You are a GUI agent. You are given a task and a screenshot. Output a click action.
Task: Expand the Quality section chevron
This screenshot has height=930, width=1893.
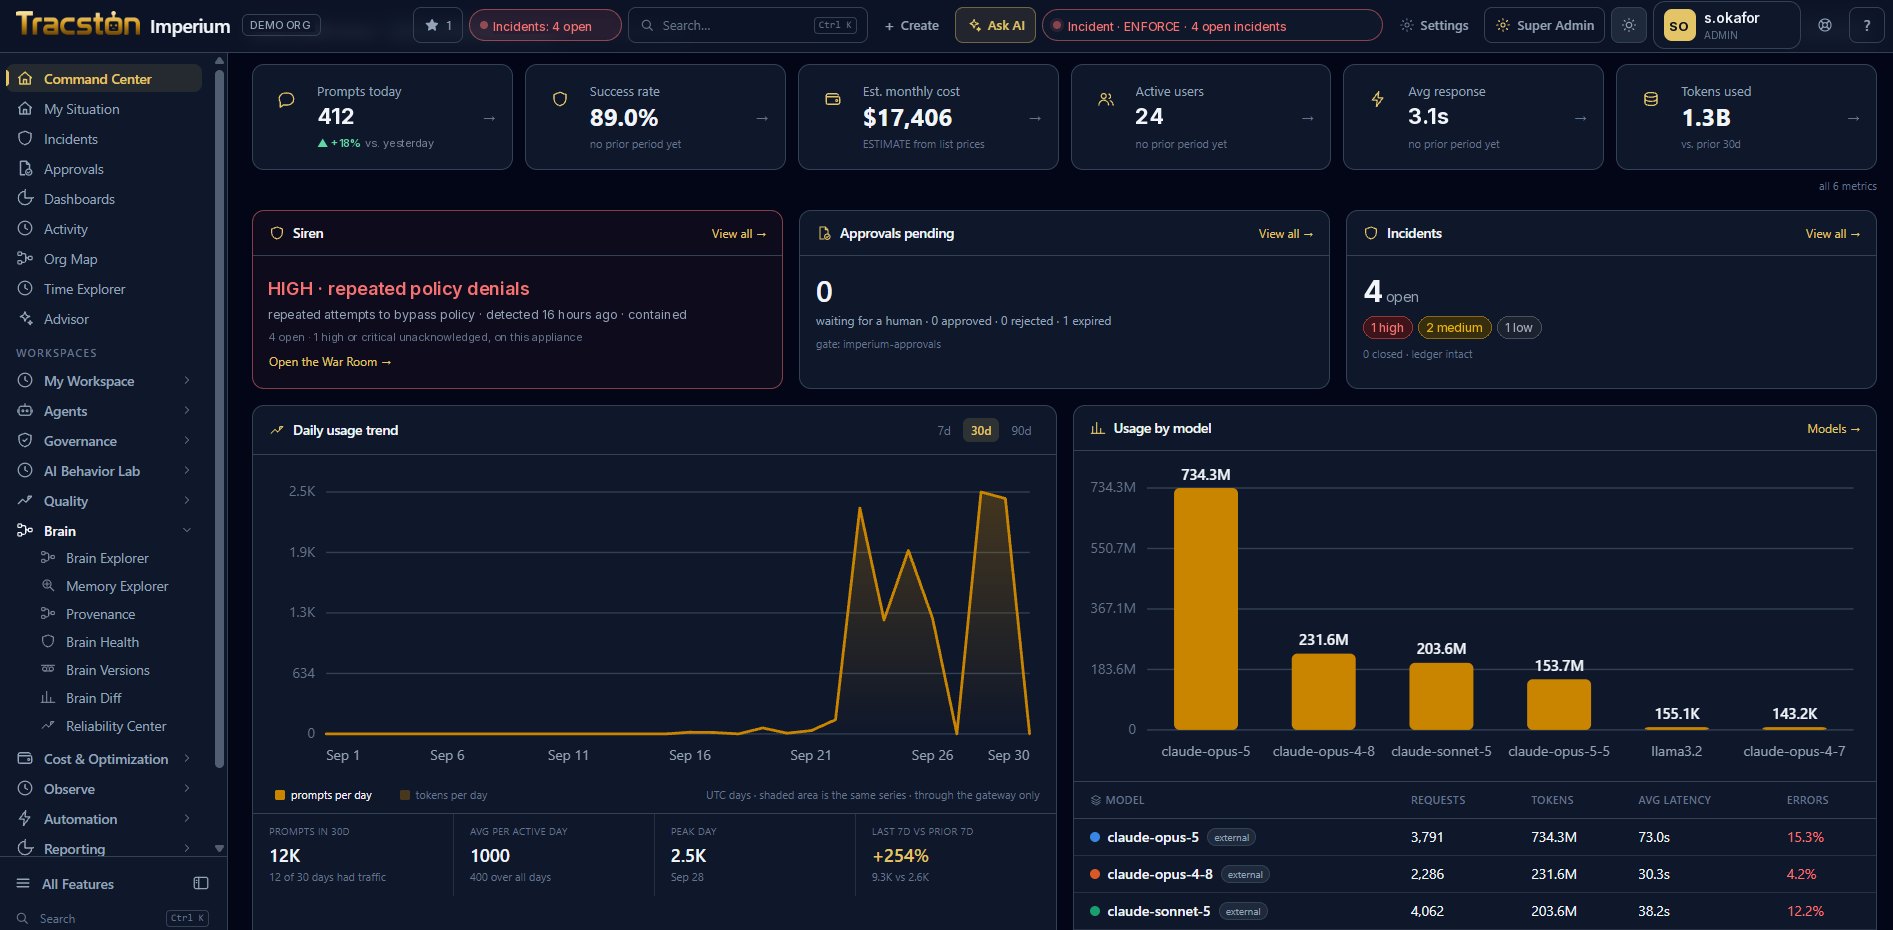(187, 501)
